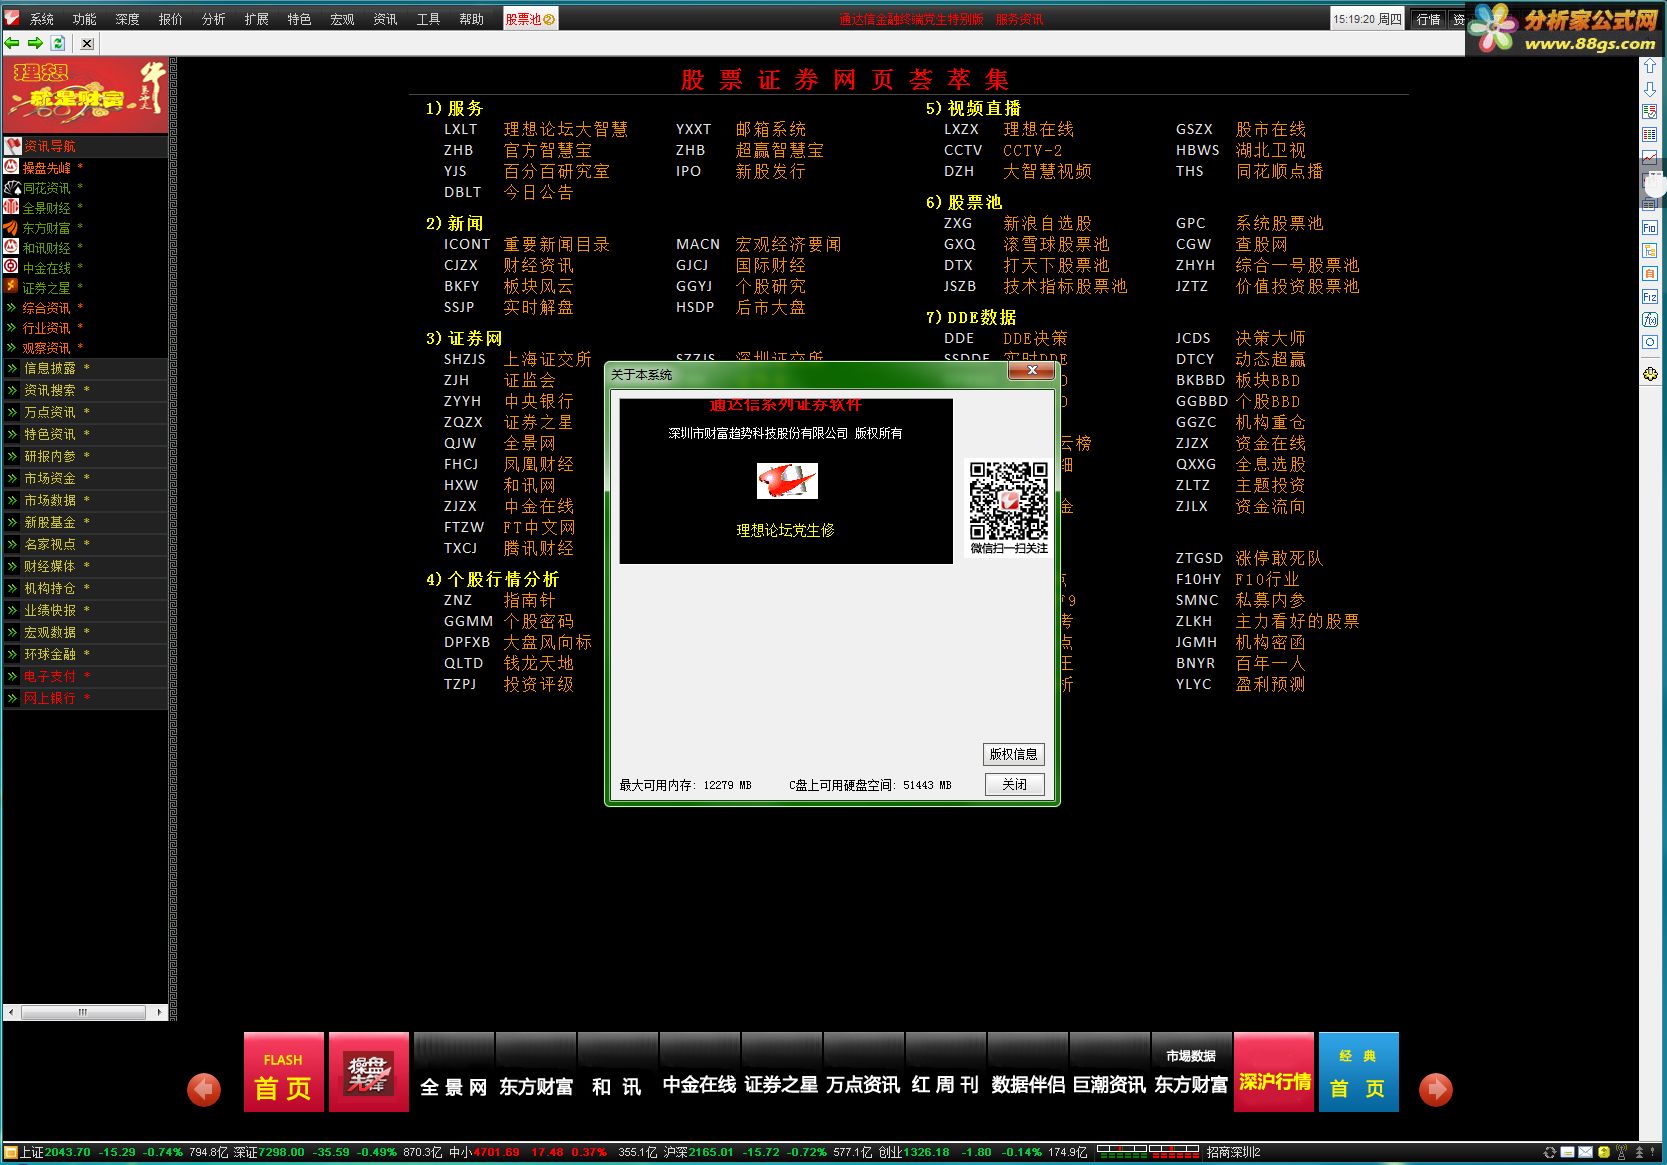Click the sidebar horizontal scrollbar thumb
The width and height of the screenshot is (1667, 1165).
(82, 1012)
